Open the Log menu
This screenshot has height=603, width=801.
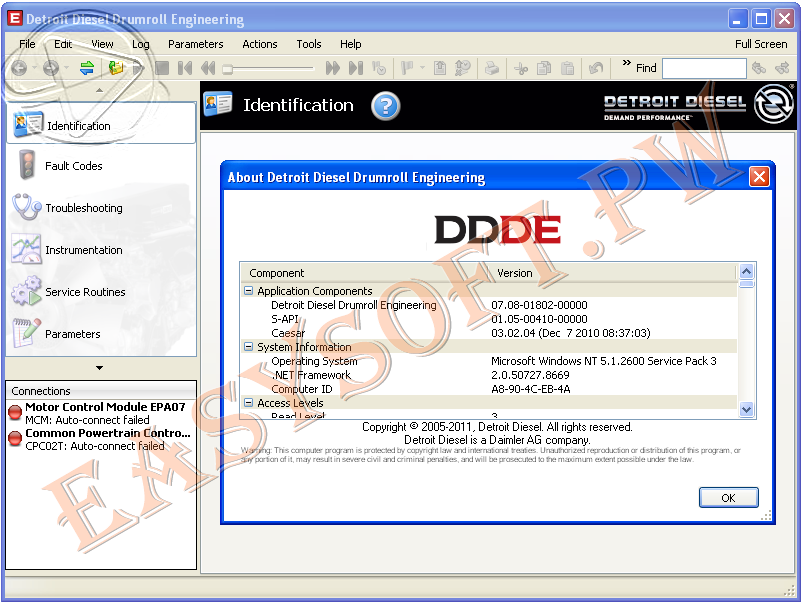140,44
